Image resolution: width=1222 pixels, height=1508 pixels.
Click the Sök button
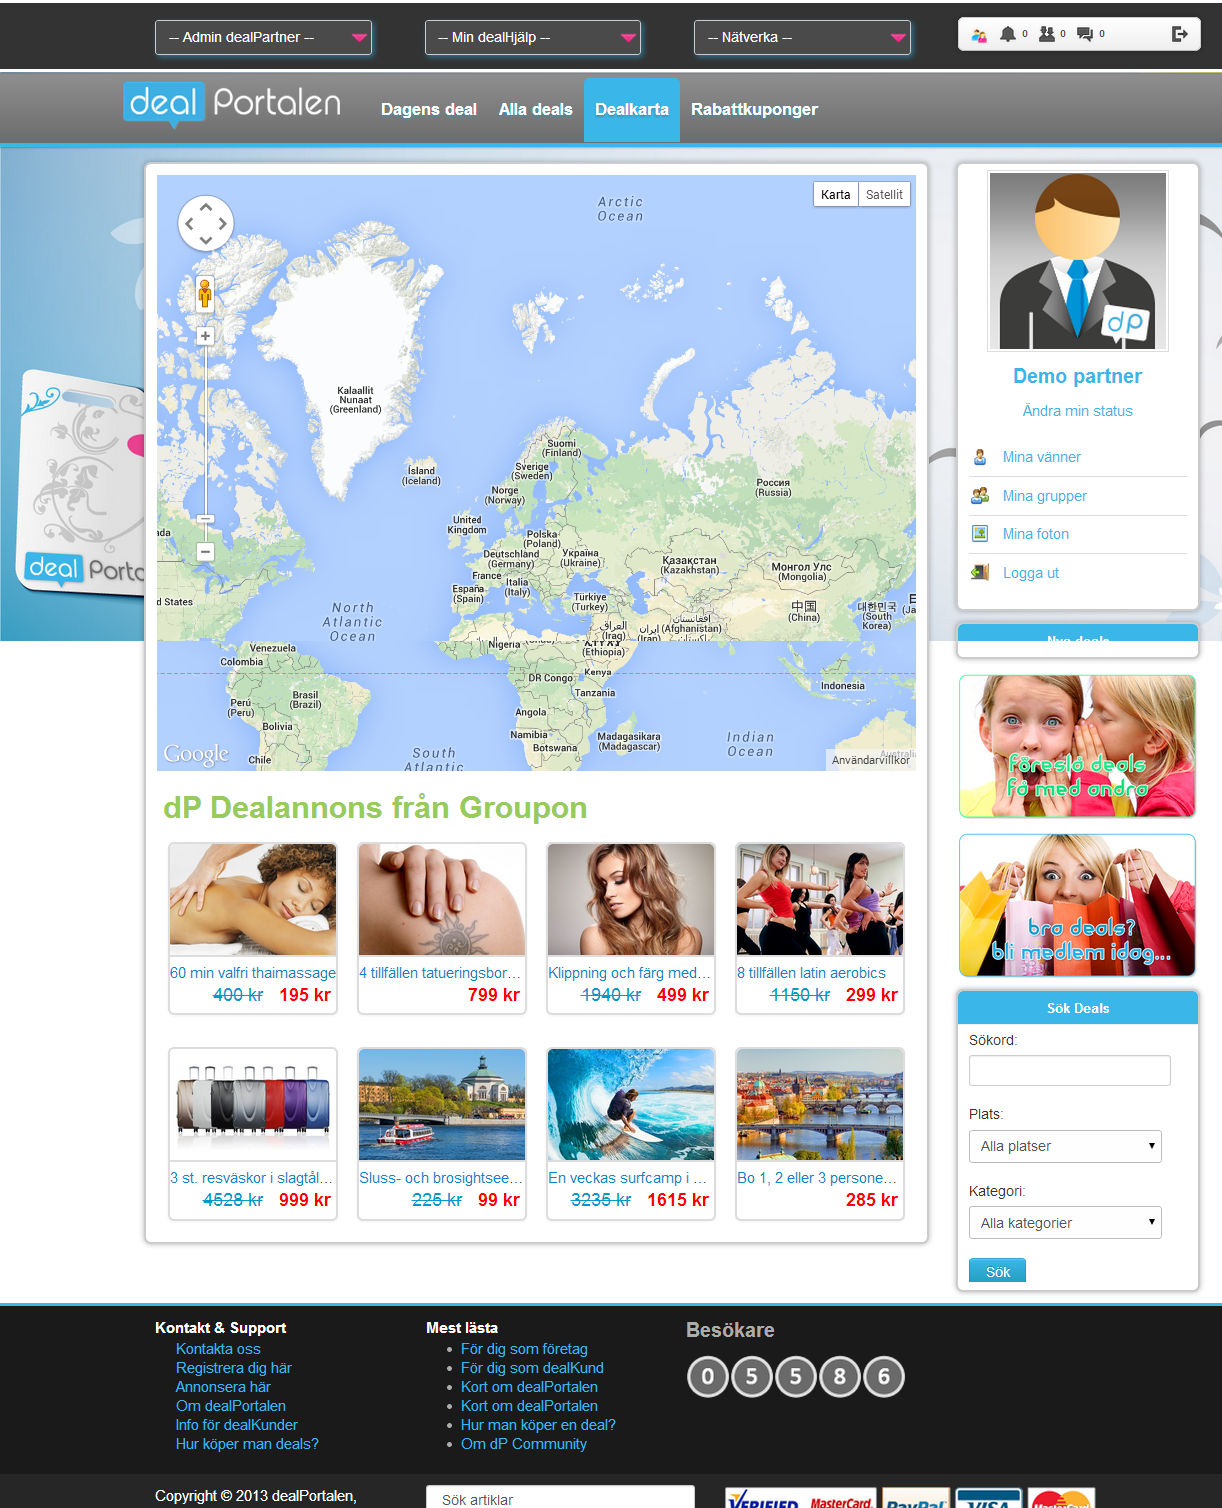click(x=997, y=1272)
